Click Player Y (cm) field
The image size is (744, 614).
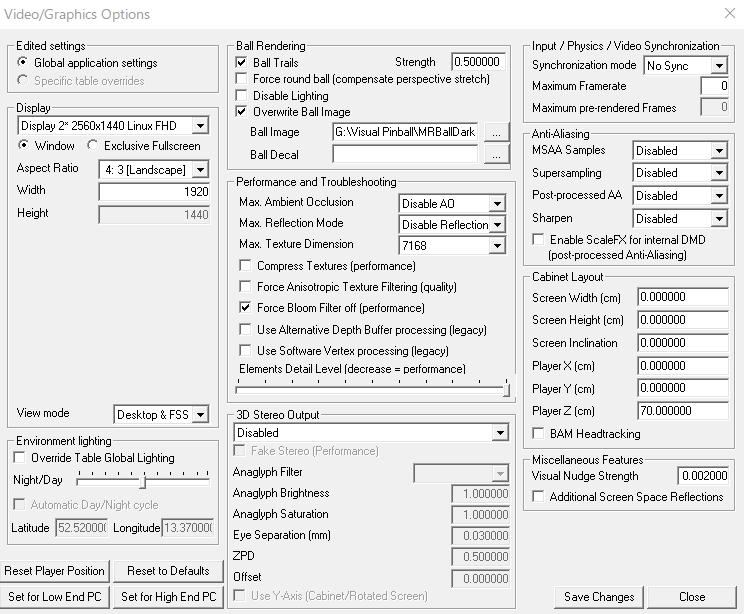(683, 388)
